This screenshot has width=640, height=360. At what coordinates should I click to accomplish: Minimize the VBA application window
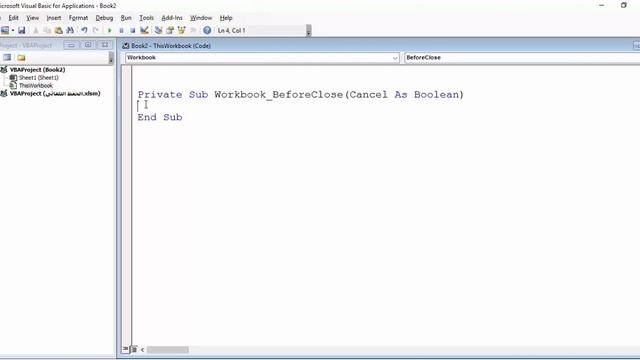[602, 5]
